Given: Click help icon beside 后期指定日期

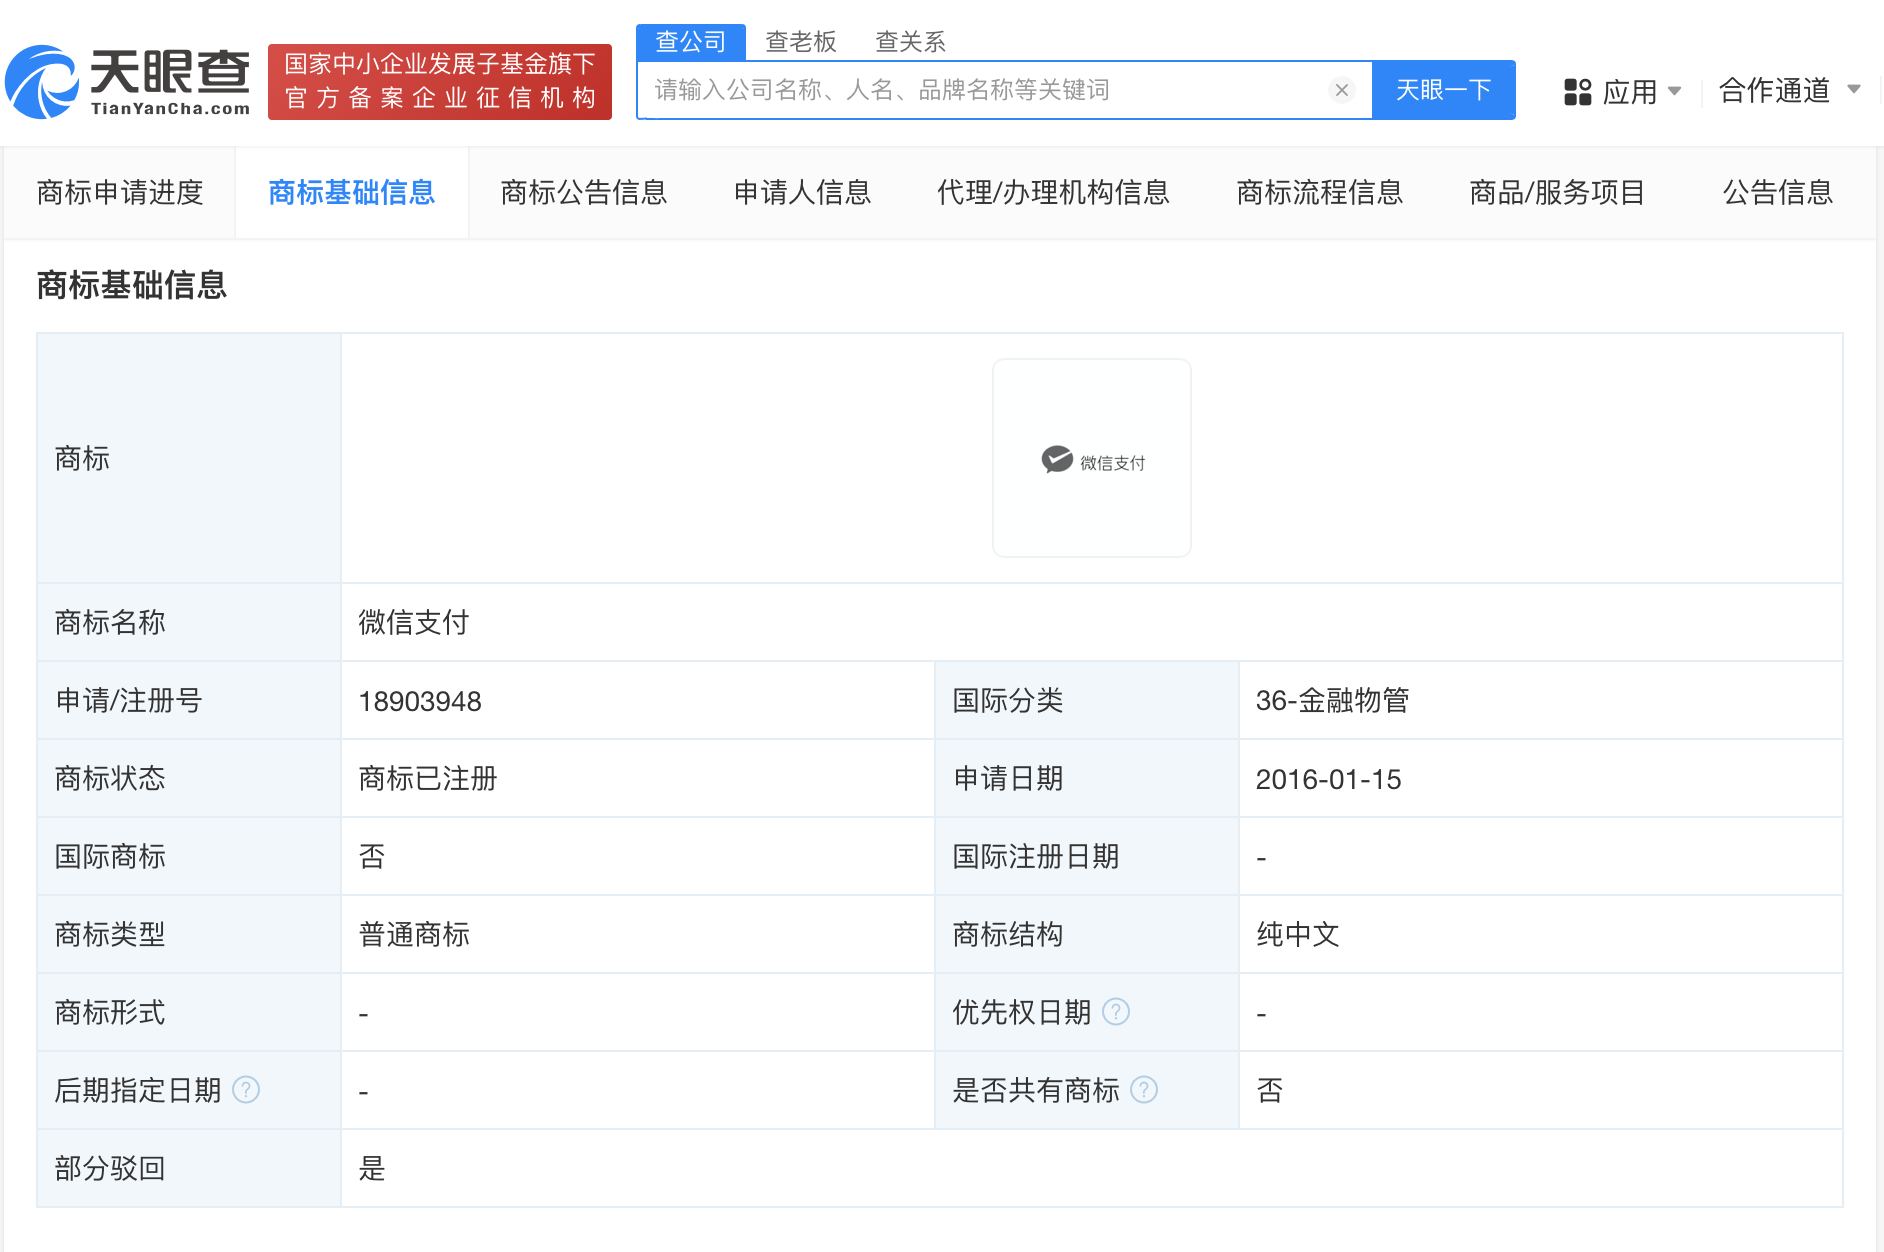Looking at the screenshot, I should tap(246, 1090).
